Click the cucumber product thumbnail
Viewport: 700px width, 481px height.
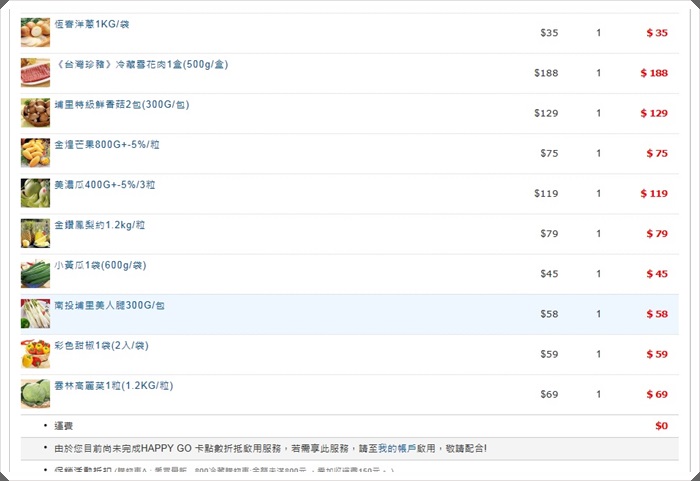[35, 273]
